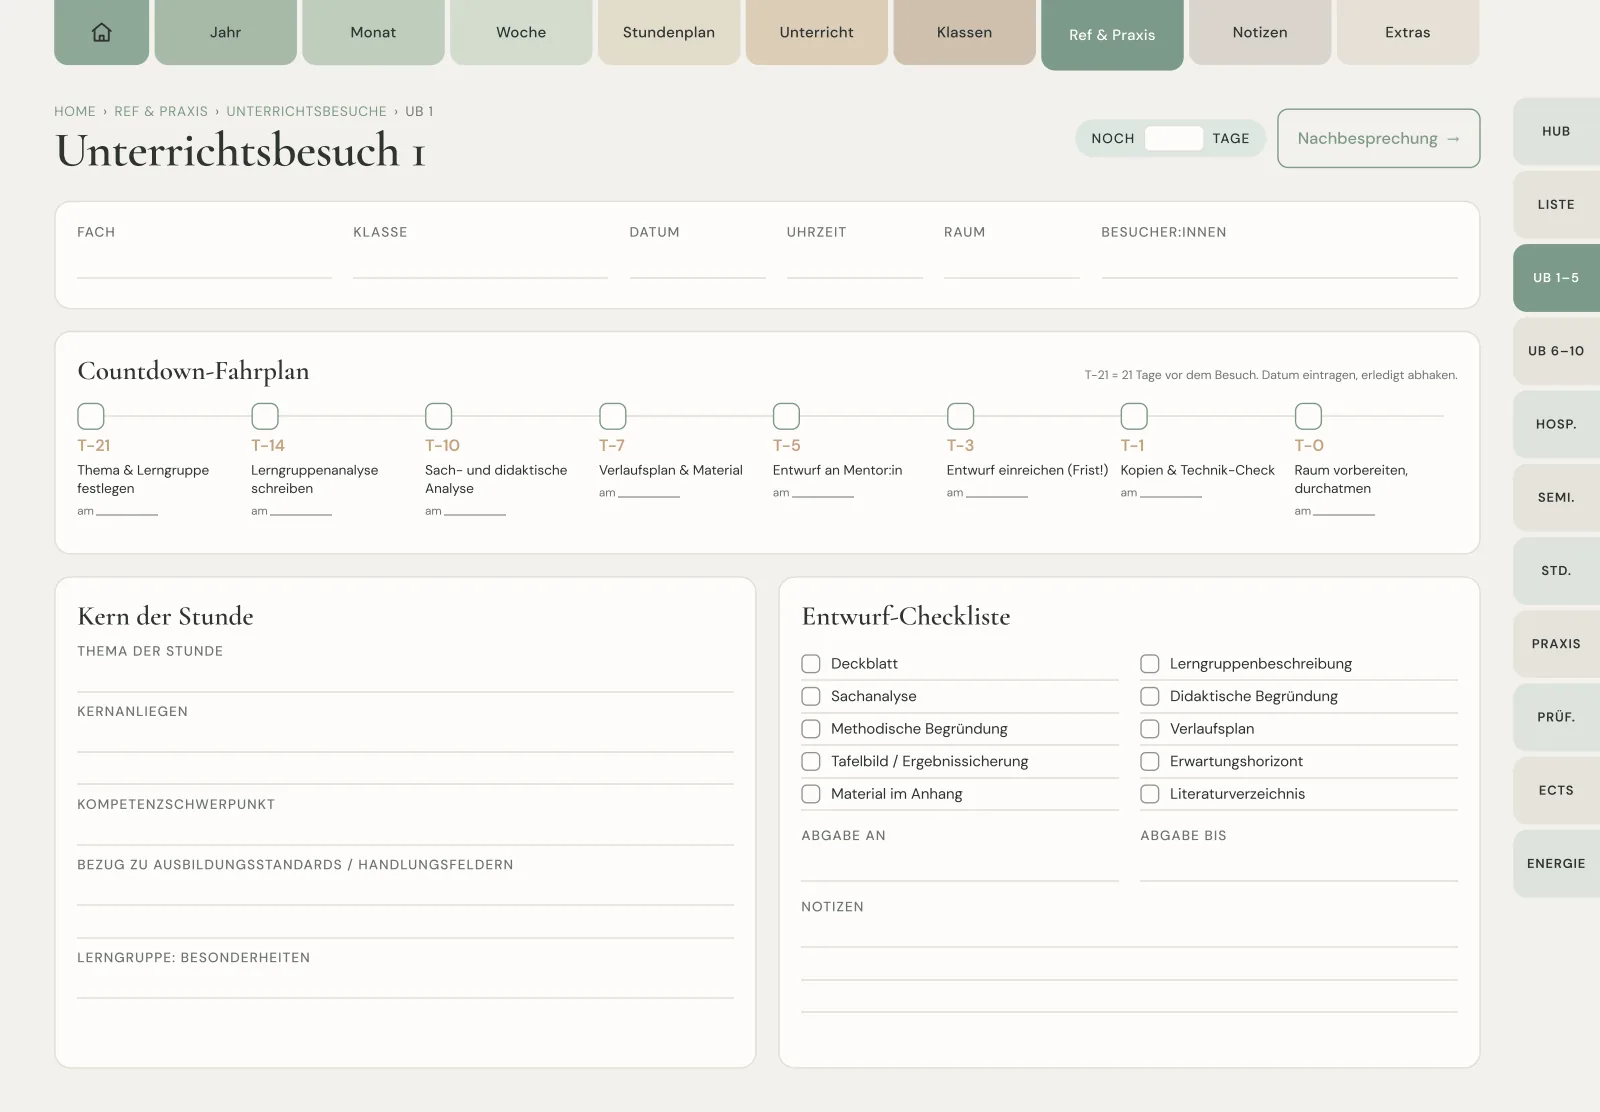Open the Home icon tab
Image resolution: width=1600 pixels, height=1112 pixels.
[101, 32]
